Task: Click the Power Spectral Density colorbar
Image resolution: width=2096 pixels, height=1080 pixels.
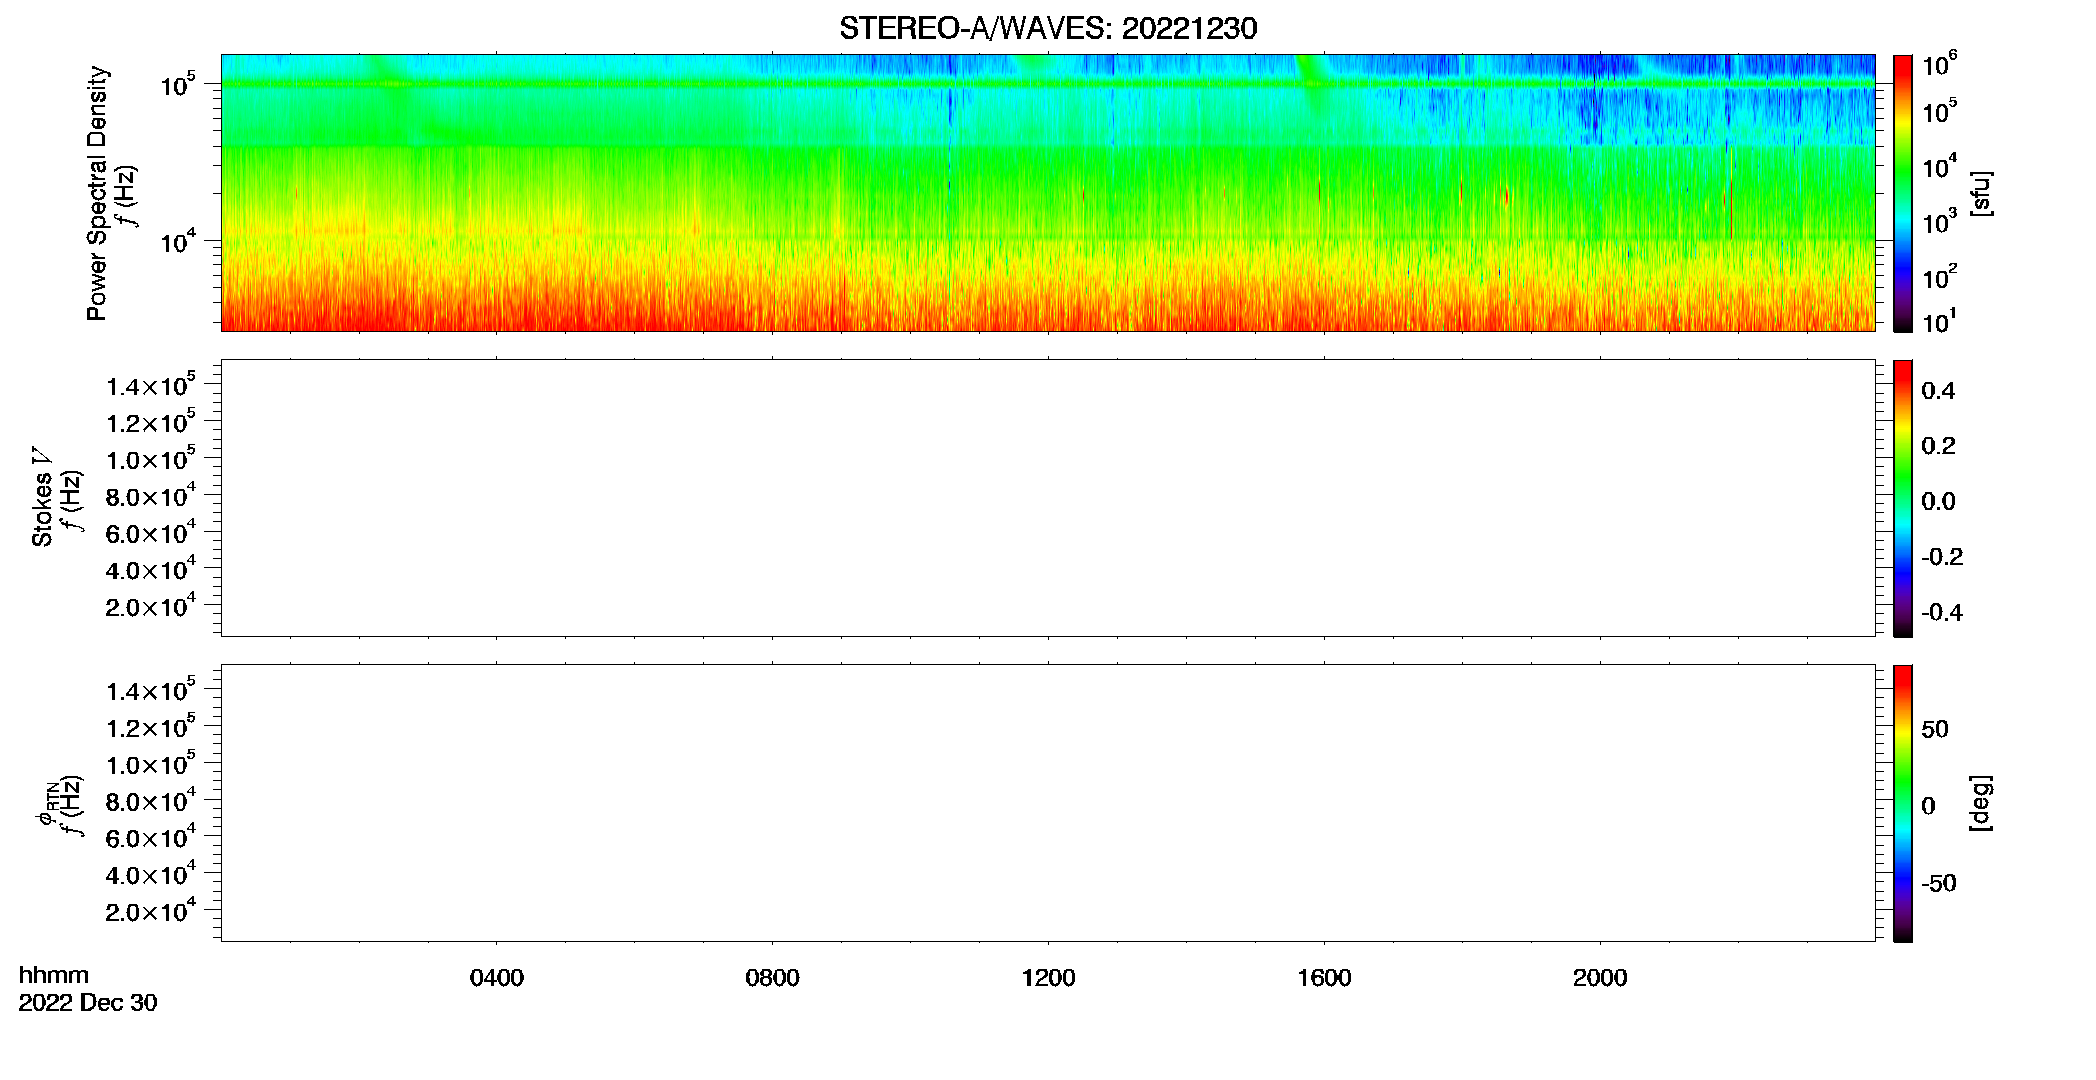Action: click(1902, 193)
